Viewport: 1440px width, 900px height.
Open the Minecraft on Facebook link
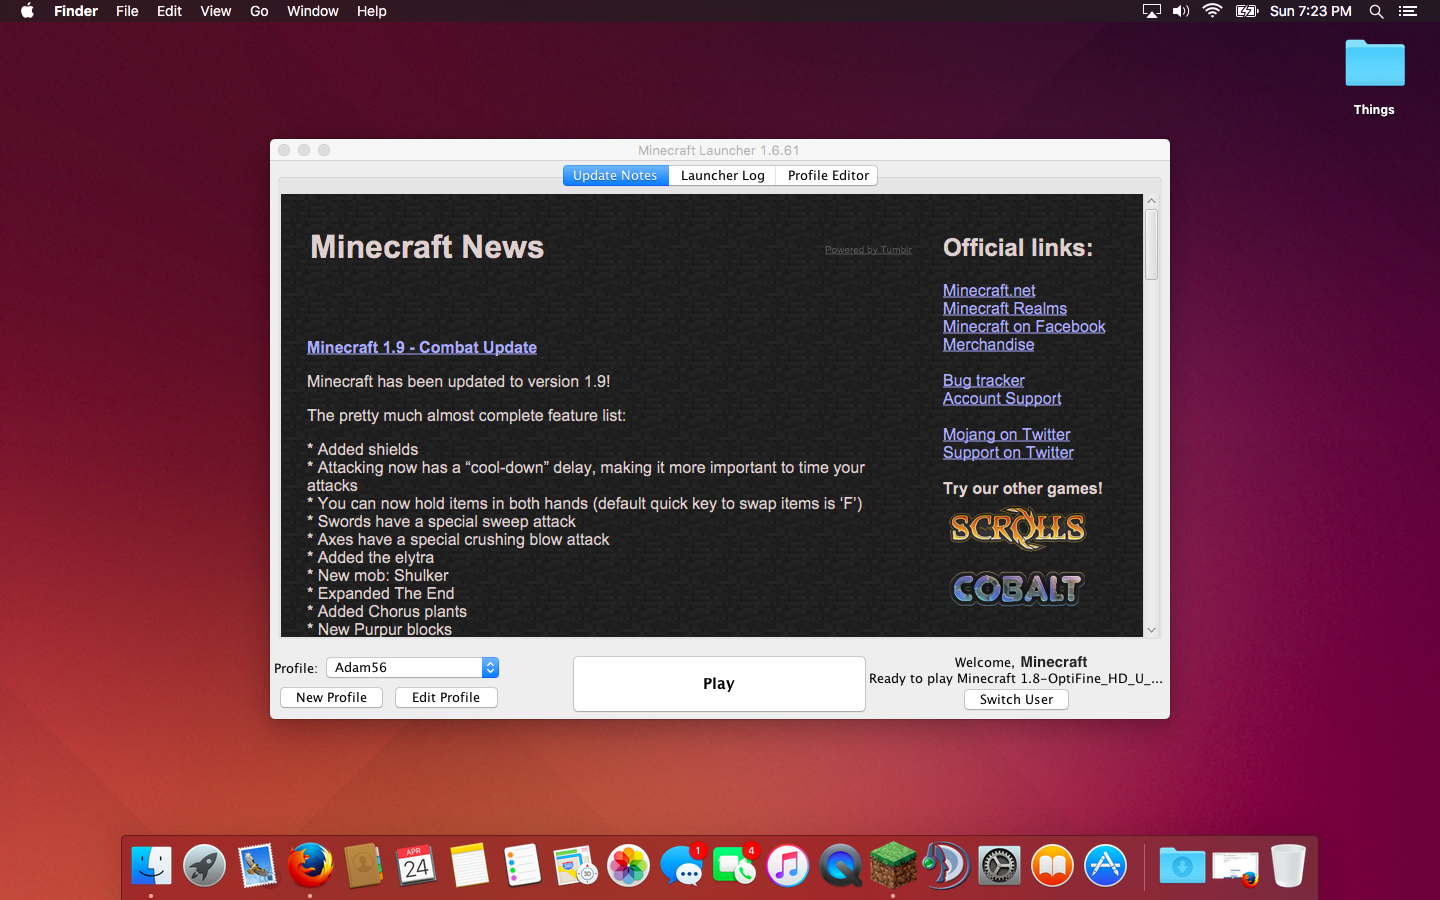point(1024,326)
